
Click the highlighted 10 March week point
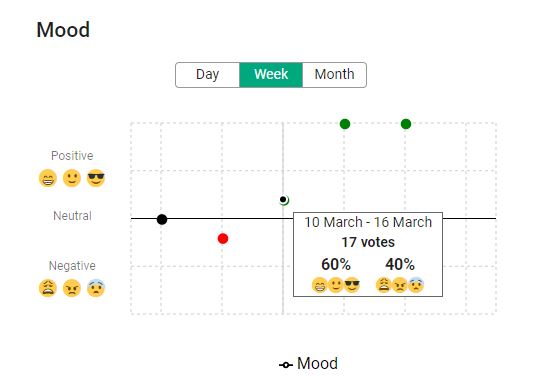coord(284,200)
